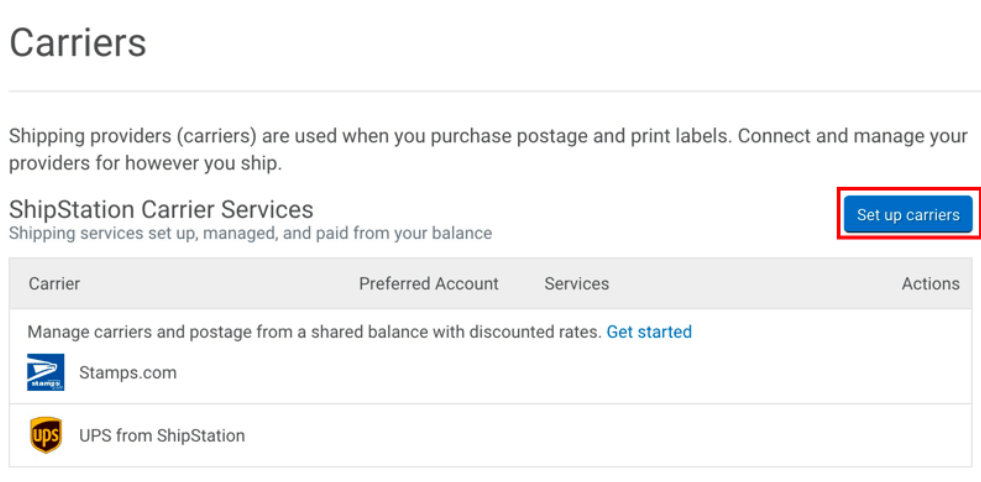
Task: Click the divider line below the Carriers title
Action: 490,91
